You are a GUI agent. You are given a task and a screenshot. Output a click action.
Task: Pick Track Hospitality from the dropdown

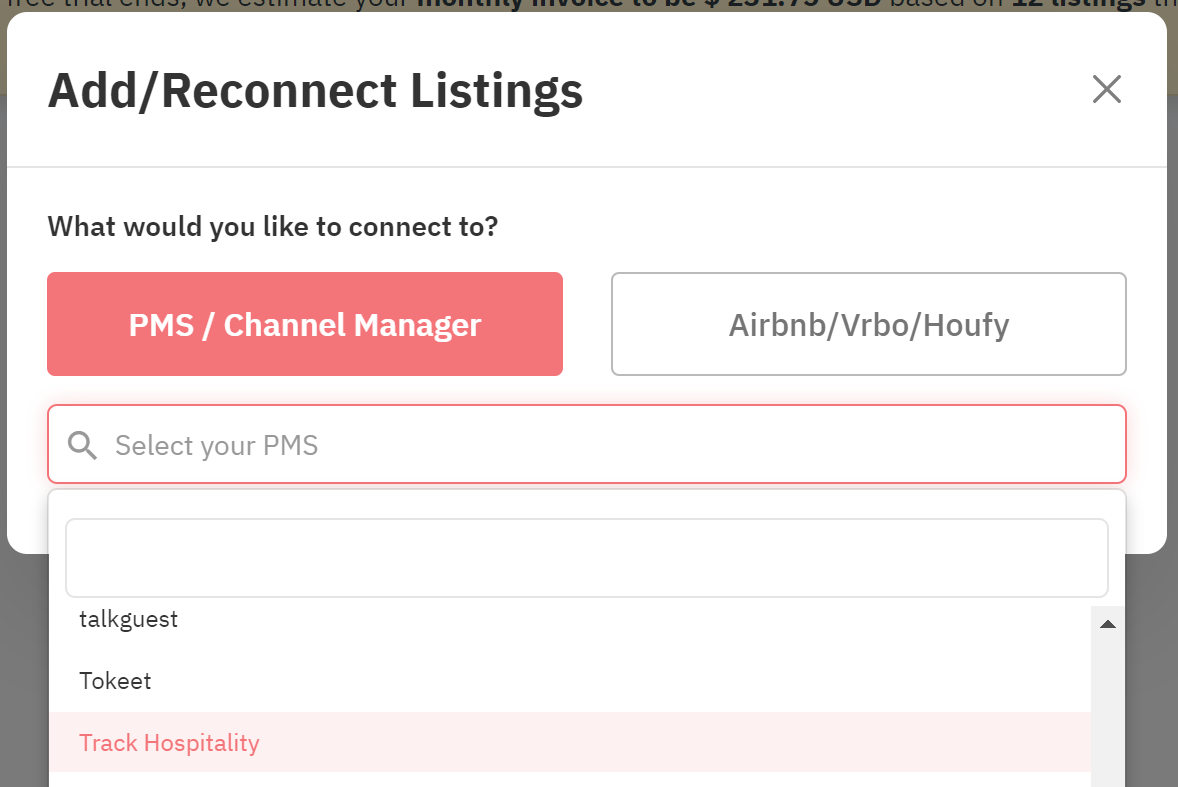click(x=569, y=743)
